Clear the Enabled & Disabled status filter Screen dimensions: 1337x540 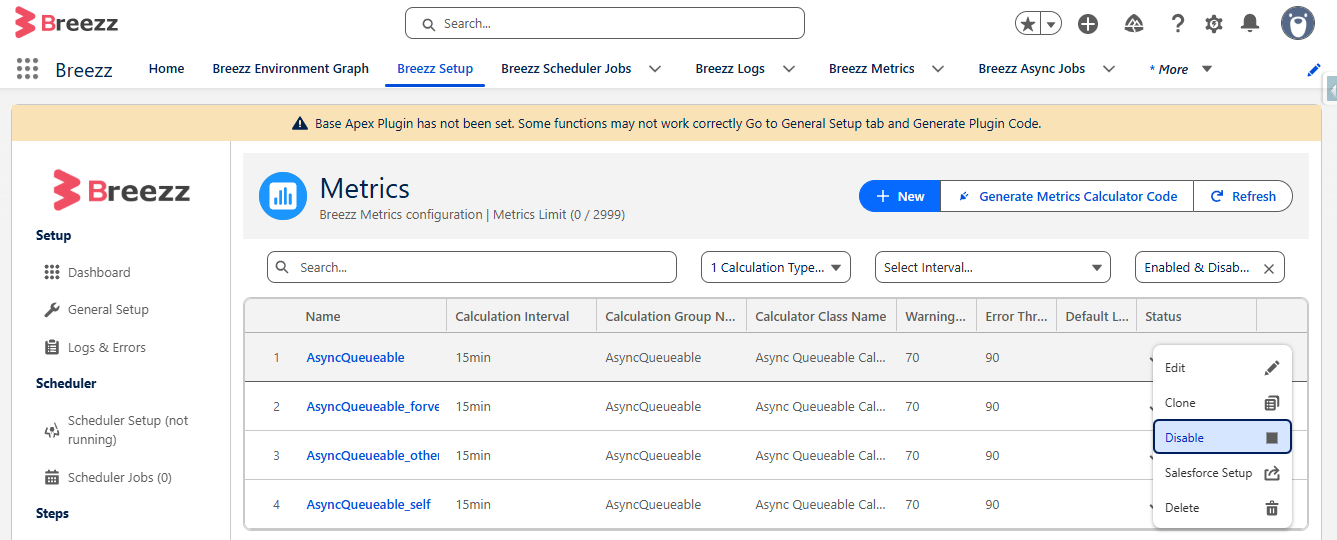1269,268
